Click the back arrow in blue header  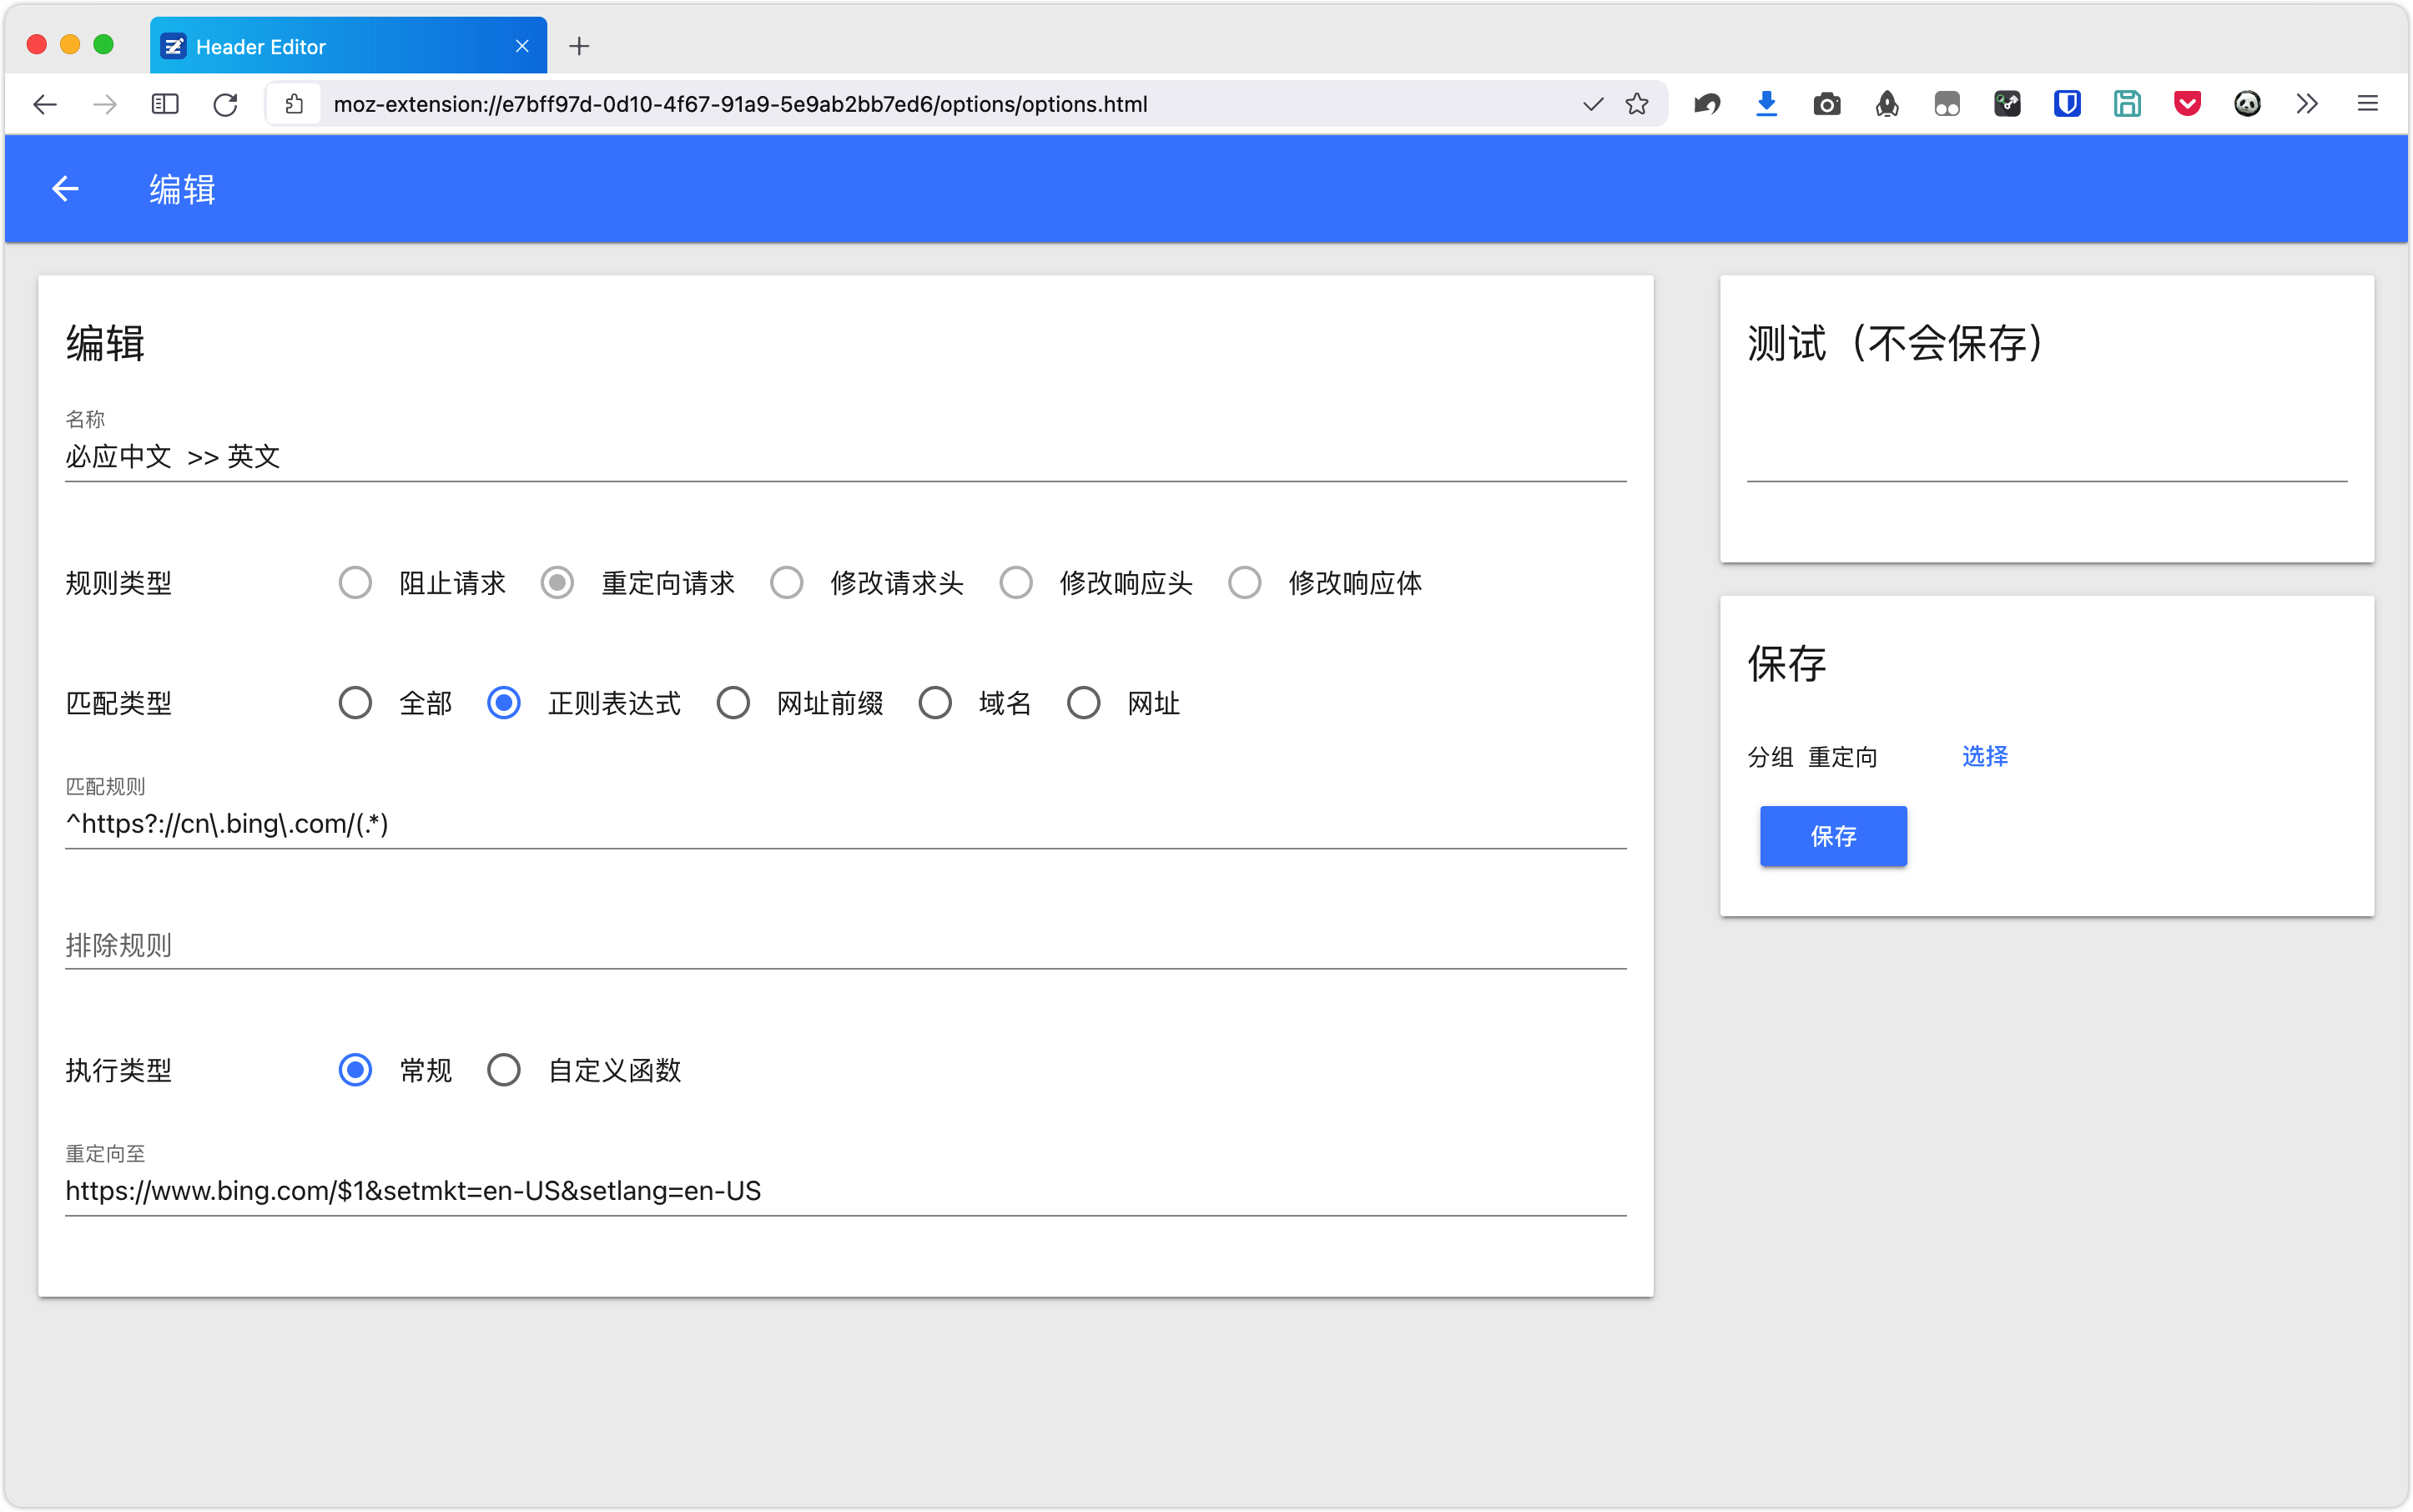(x=65, y=188)
